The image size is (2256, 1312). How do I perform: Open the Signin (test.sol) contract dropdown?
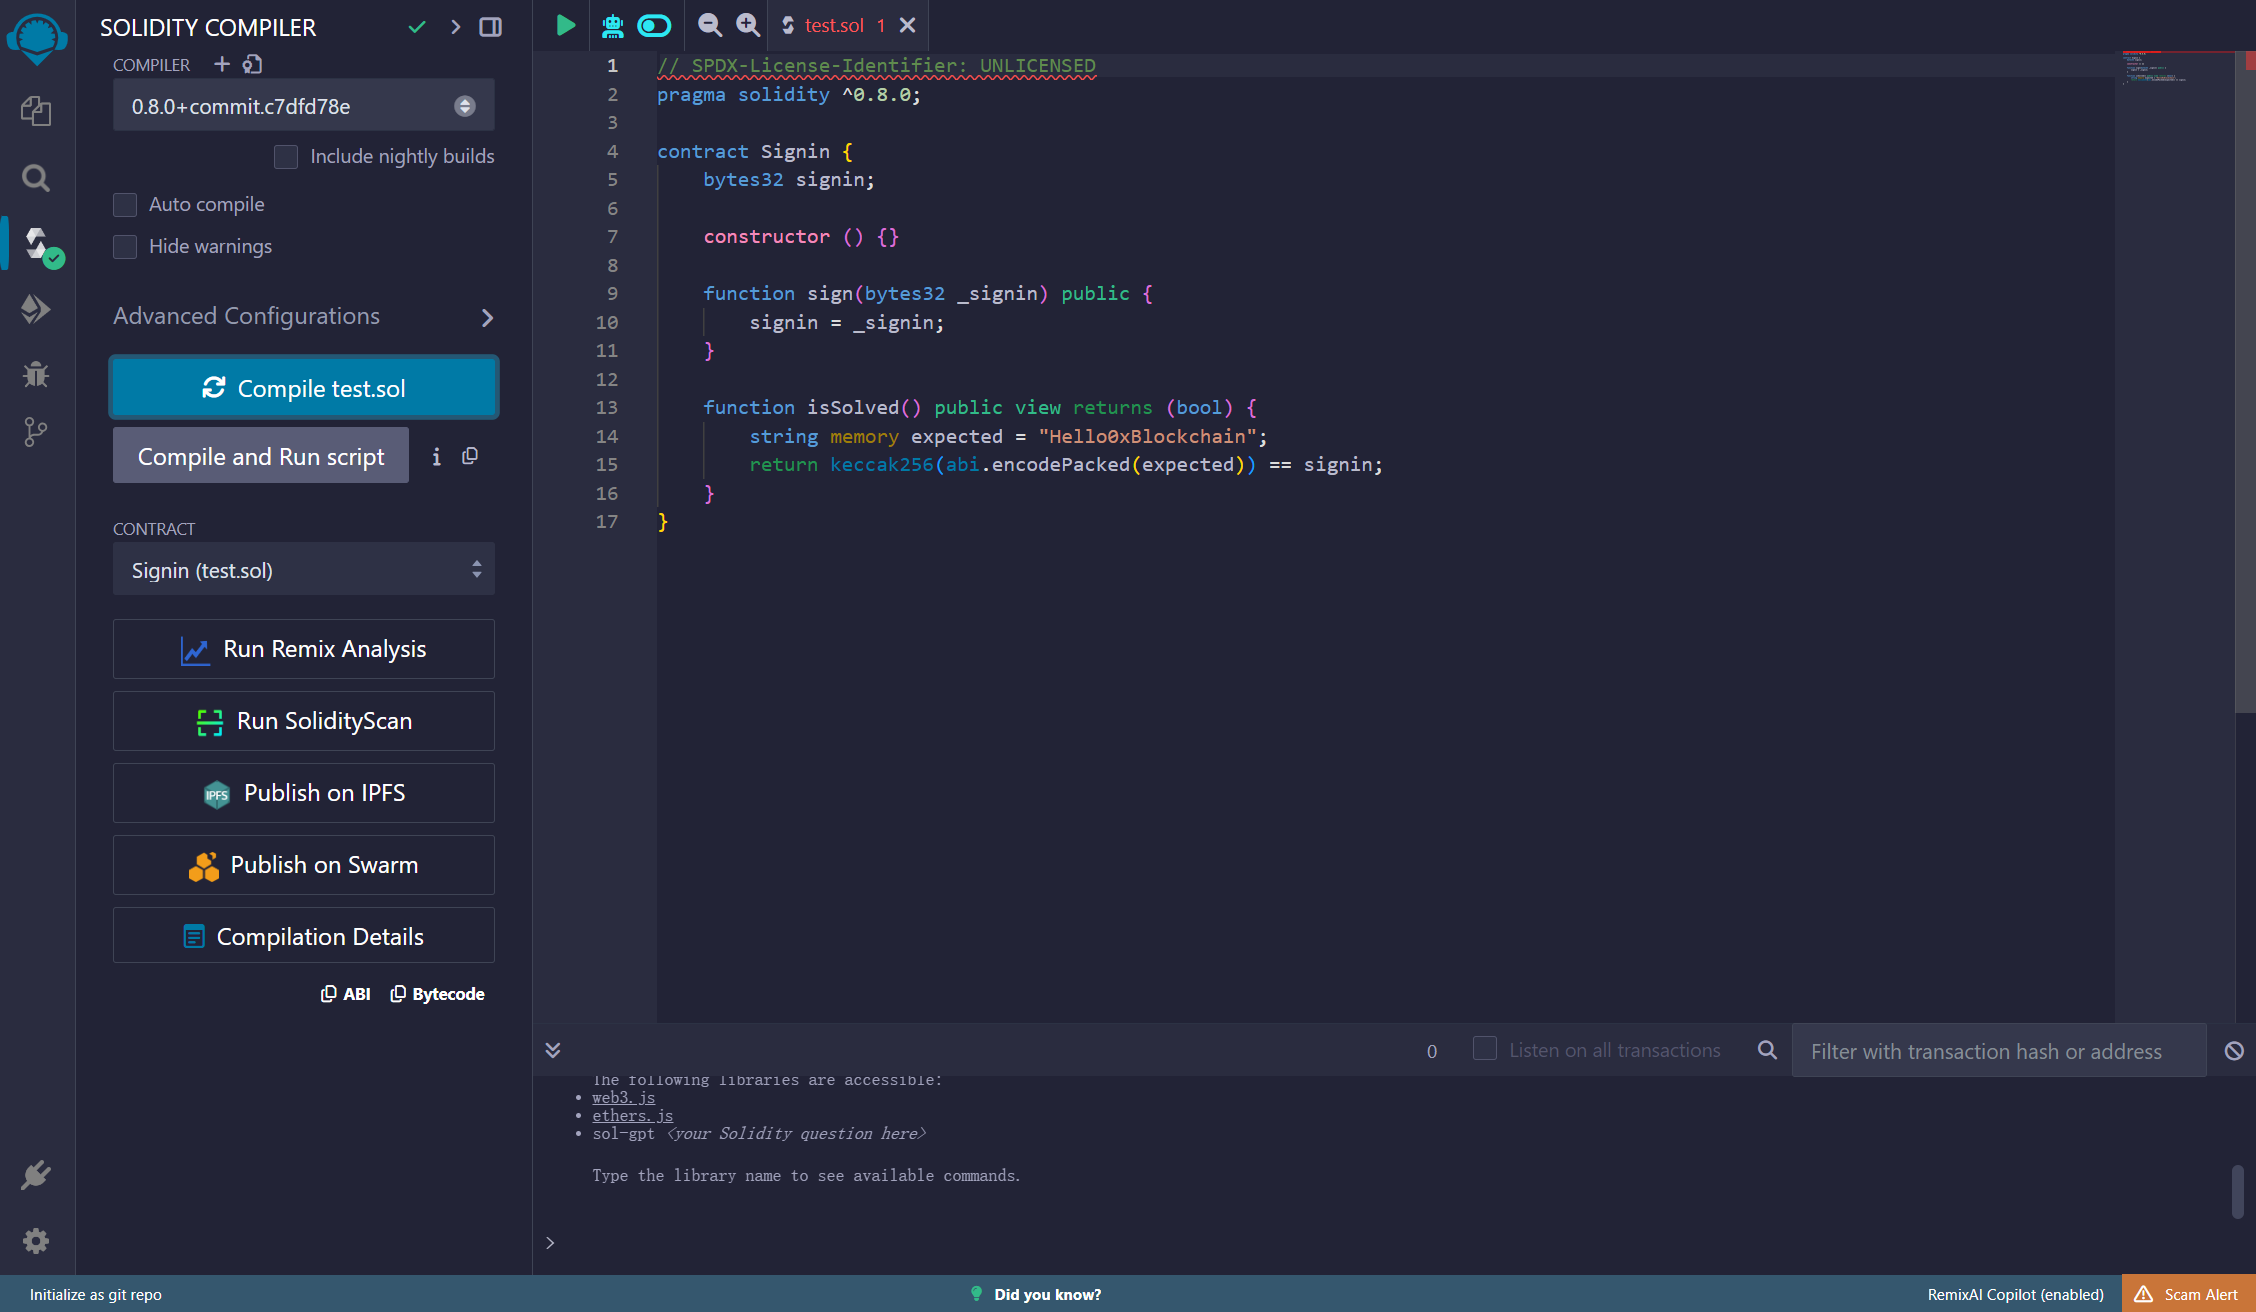point(304,570)
